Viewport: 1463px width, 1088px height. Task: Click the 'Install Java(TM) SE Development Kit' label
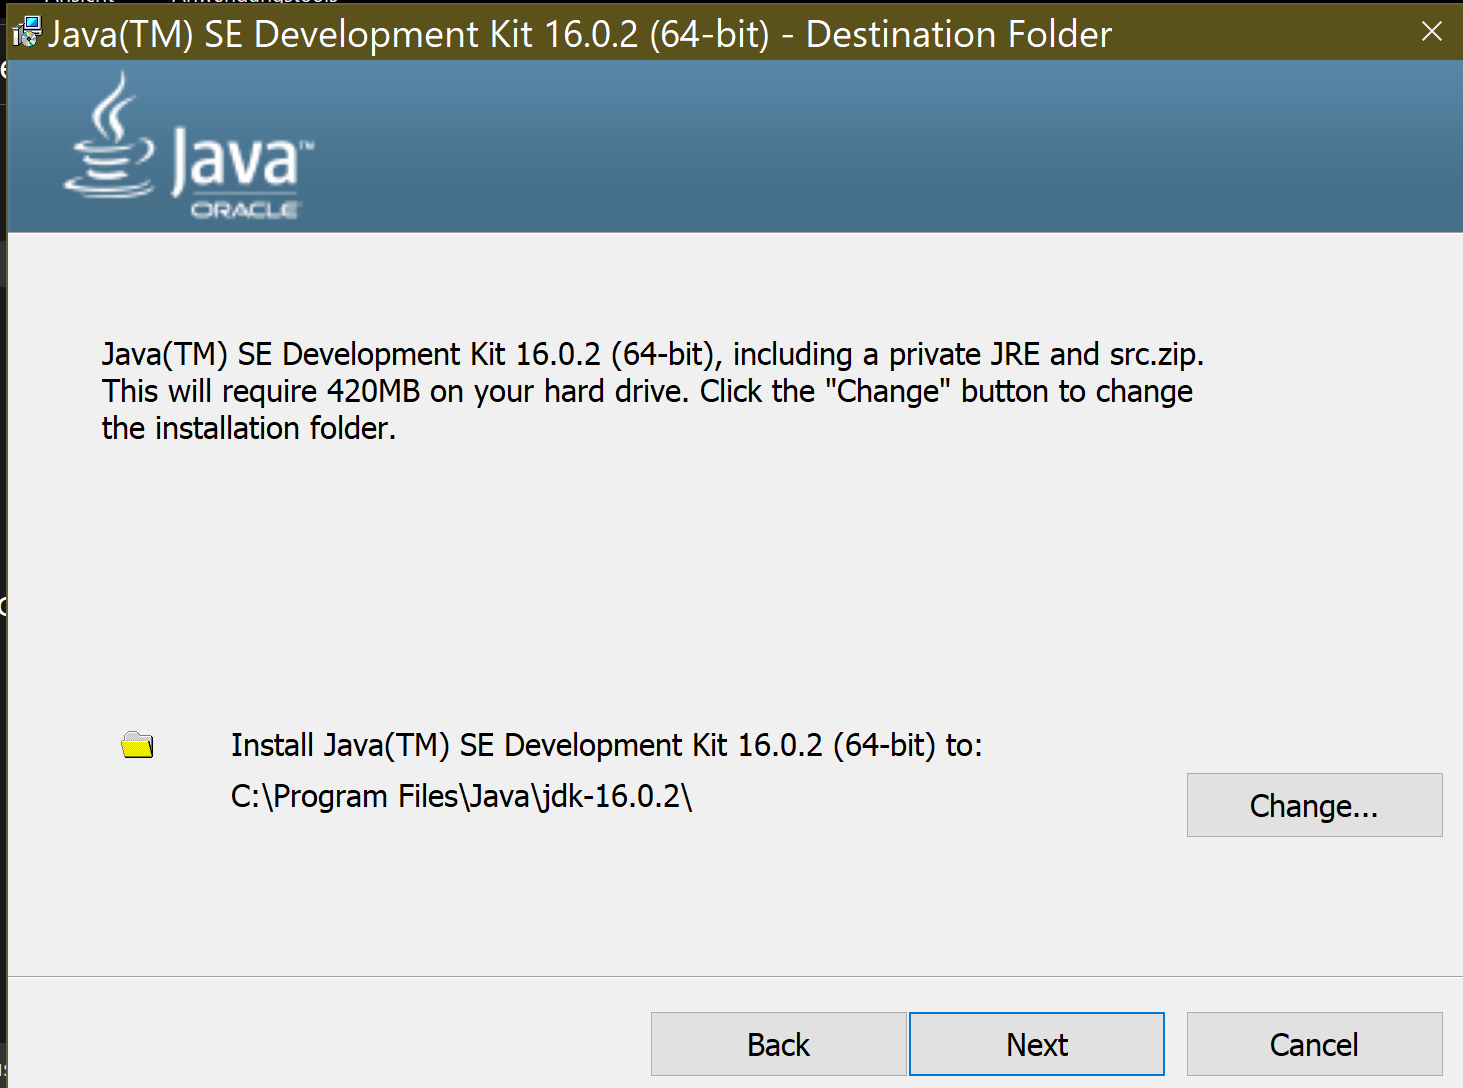606,745
